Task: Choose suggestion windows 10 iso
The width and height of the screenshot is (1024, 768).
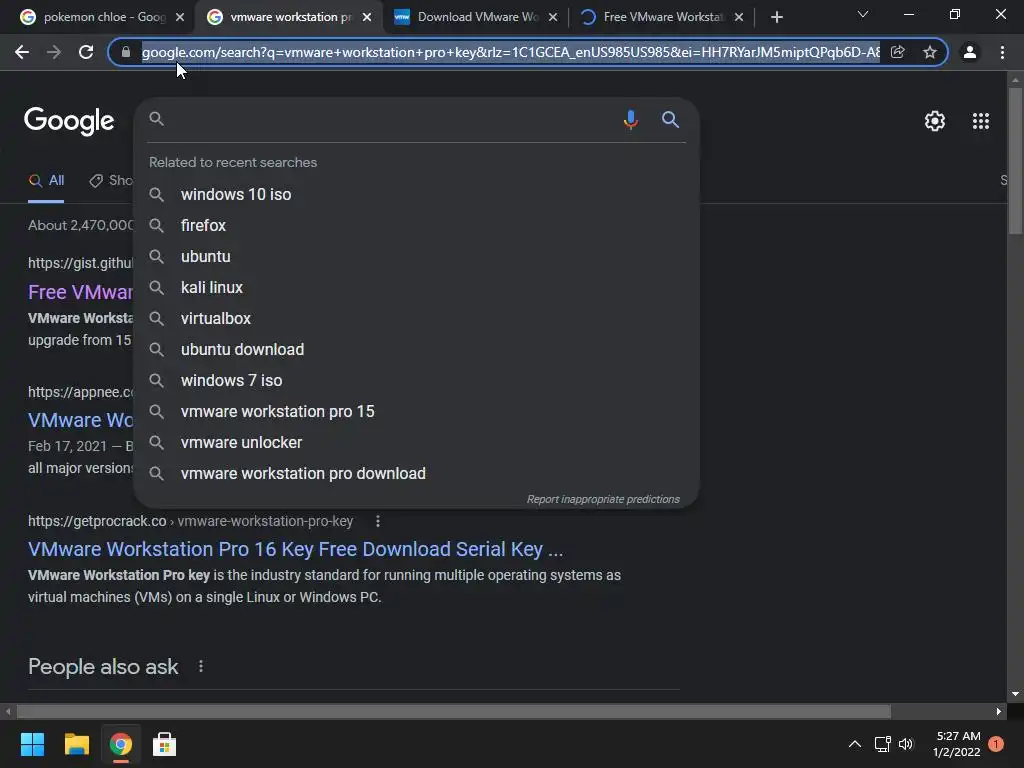Action: [x=417, y=195]
